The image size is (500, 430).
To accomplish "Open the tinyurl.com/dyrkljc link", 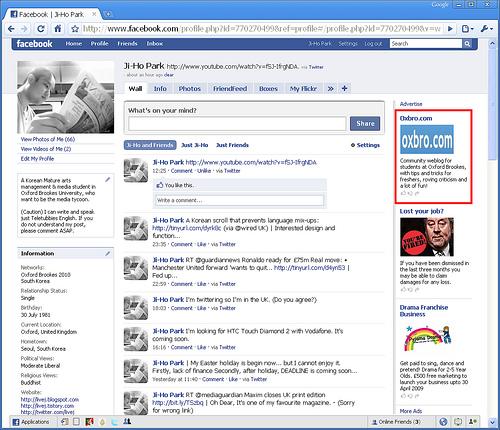I will (x=187, y=228).
